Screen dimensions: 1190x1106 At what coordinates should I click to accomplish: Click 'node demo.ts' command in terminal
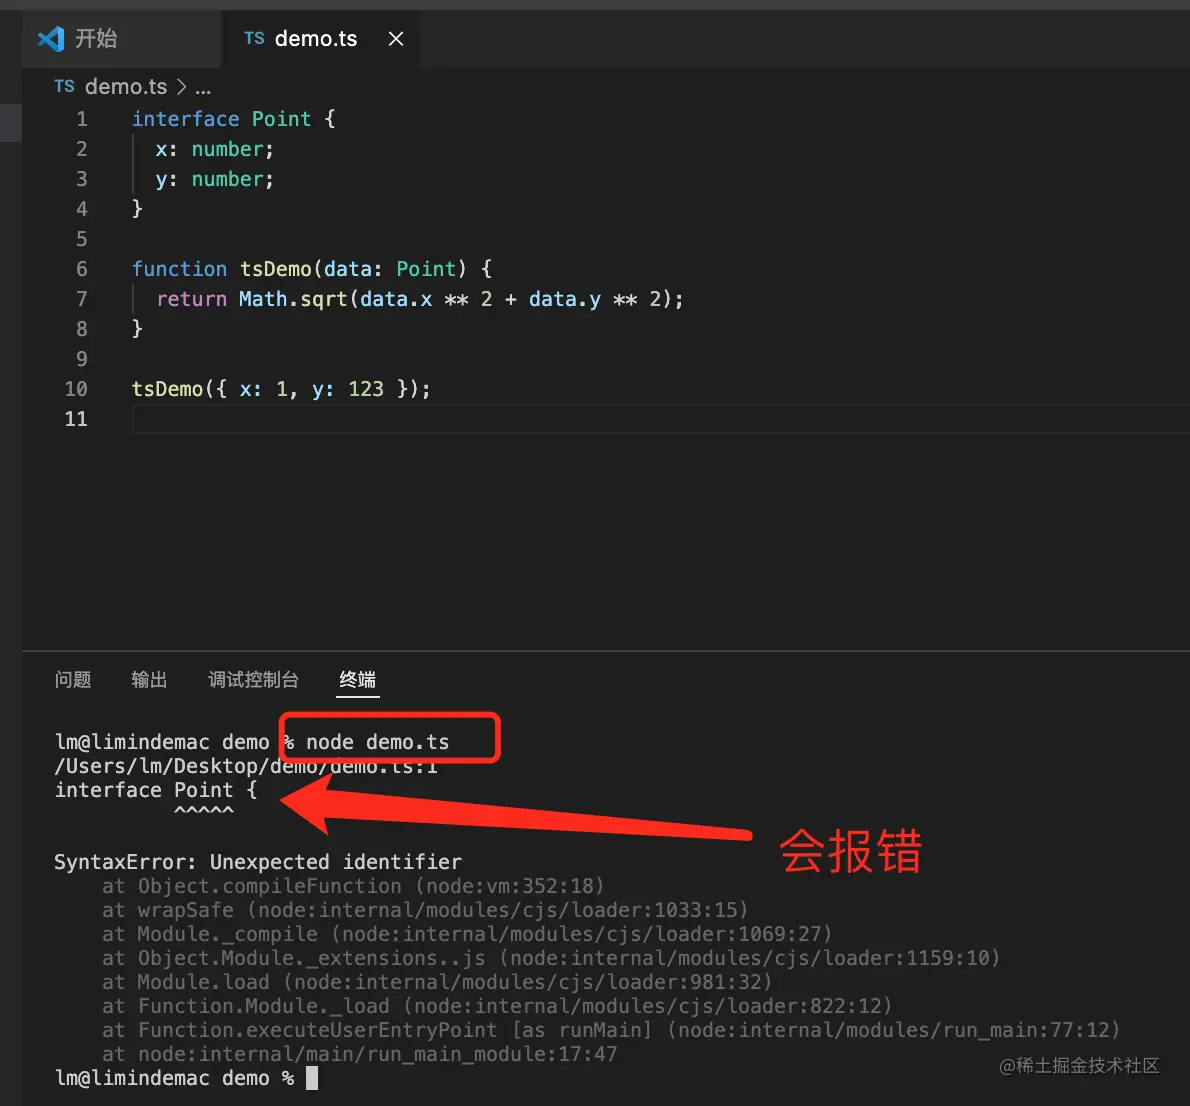coord(377,742)
